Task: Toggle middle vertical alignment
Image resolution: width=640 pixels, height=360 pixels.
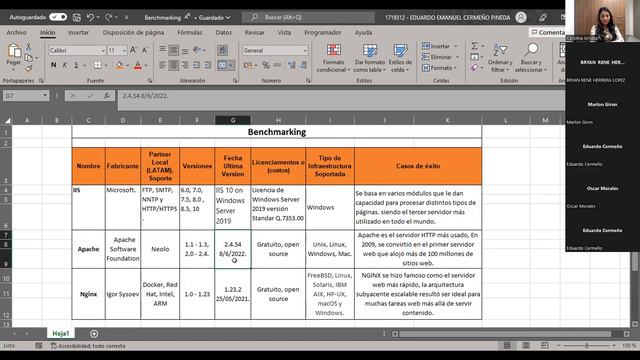Action: click(173, 50)
